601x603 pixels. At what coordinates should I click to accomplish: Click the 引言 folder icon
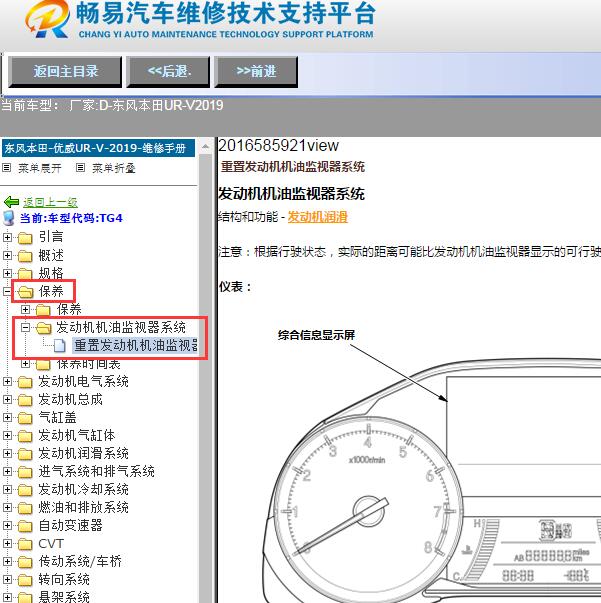point(25,238)
